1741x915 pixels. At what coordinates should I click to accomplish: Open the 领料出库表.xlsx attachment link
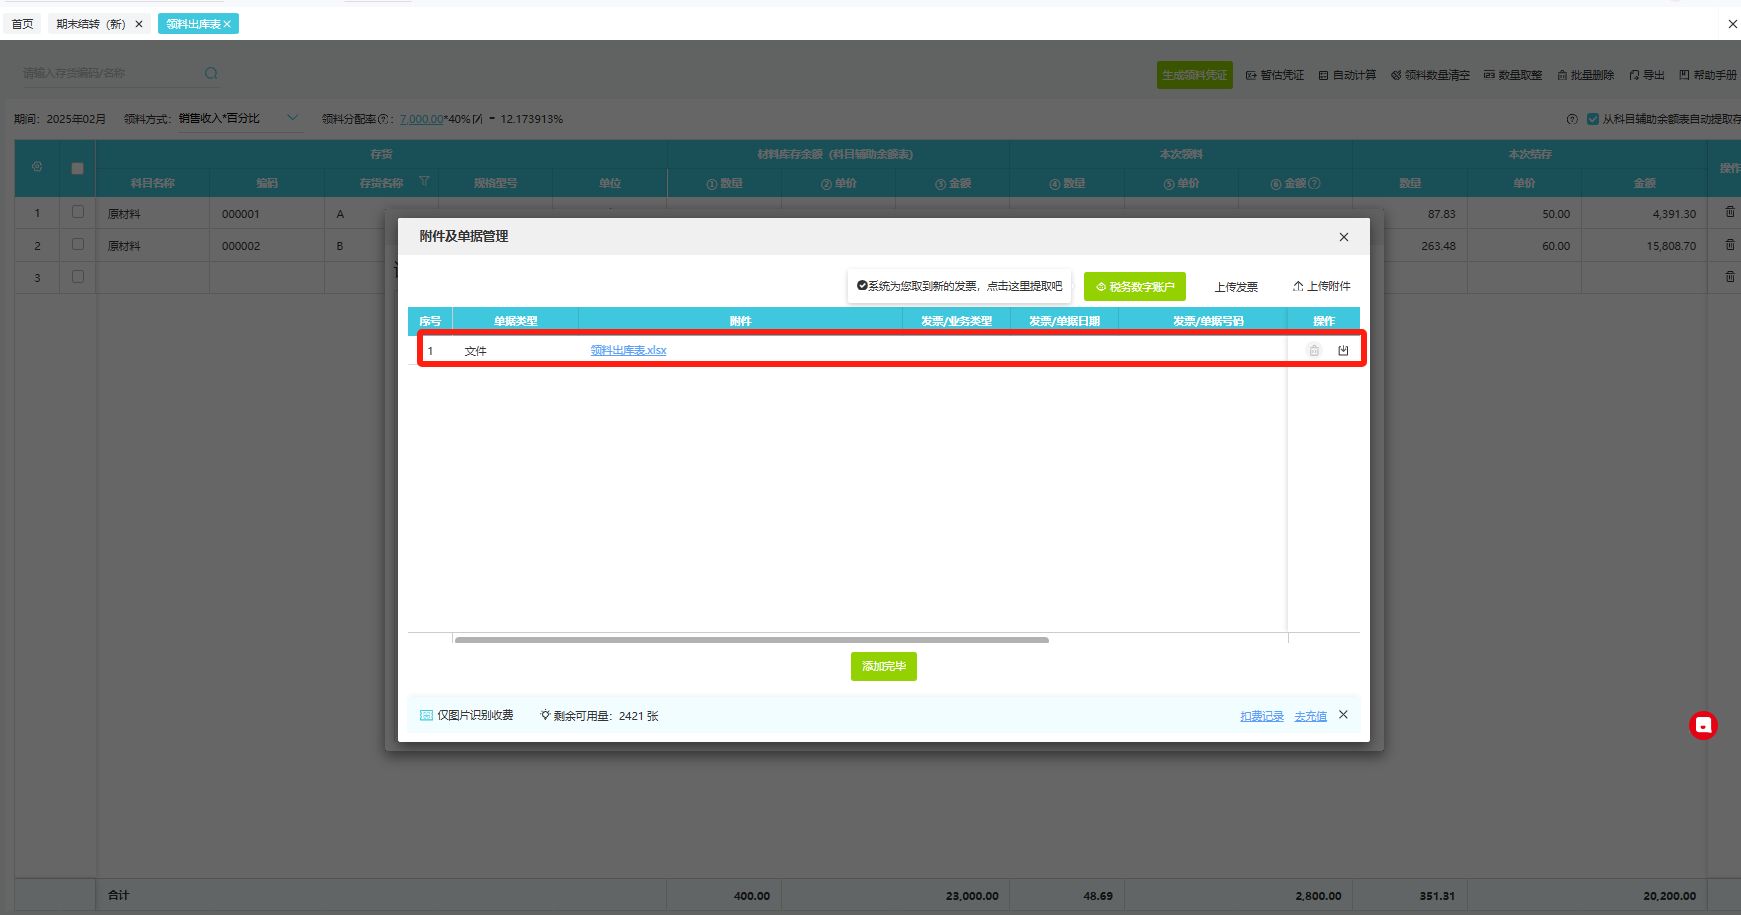pos(628,350)
